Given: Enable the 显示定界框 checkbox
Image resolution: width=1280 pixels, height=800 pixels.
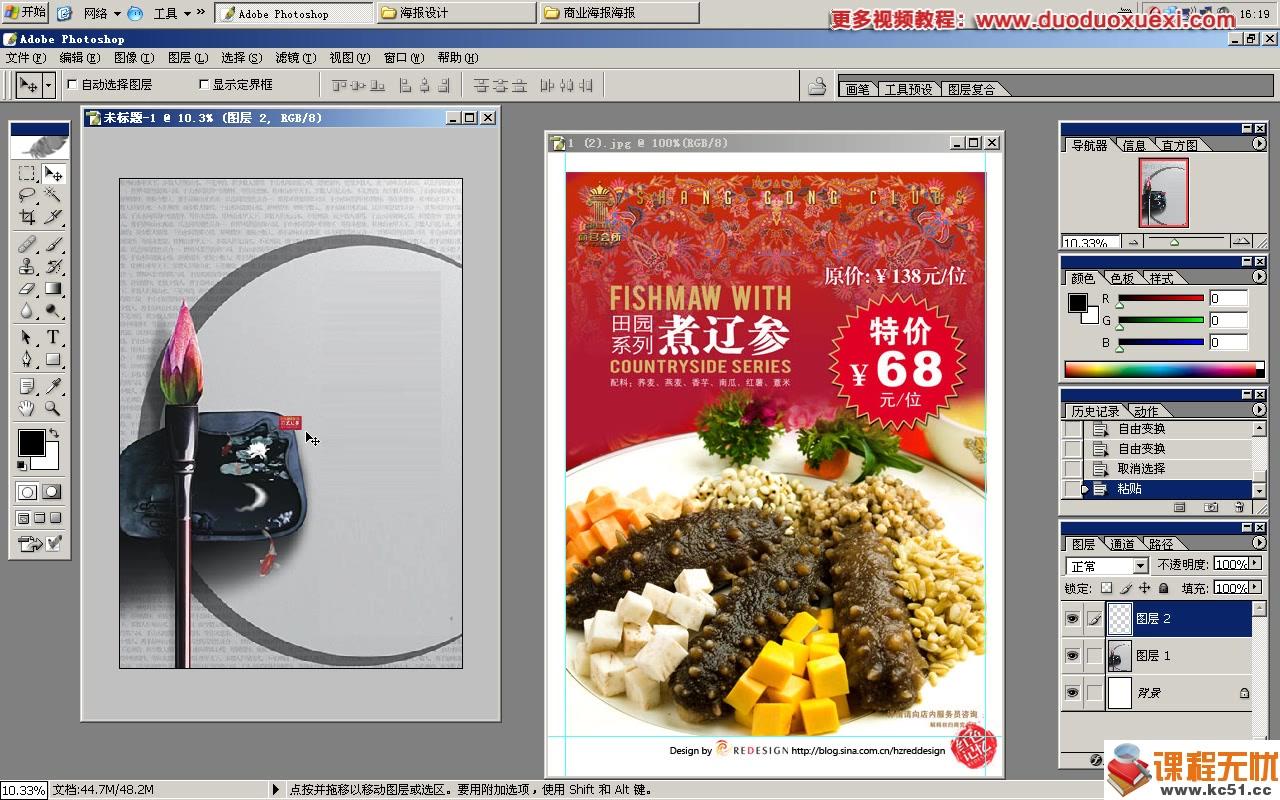Looking at the screenshot, I should (204, 85).
